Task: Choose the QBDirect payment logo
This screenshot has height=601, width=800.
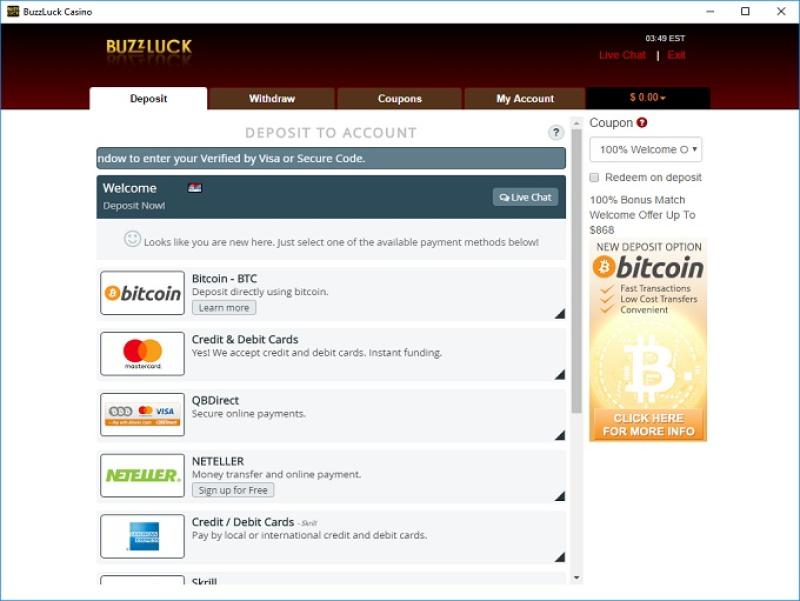Action: click(x=143, y=414)
